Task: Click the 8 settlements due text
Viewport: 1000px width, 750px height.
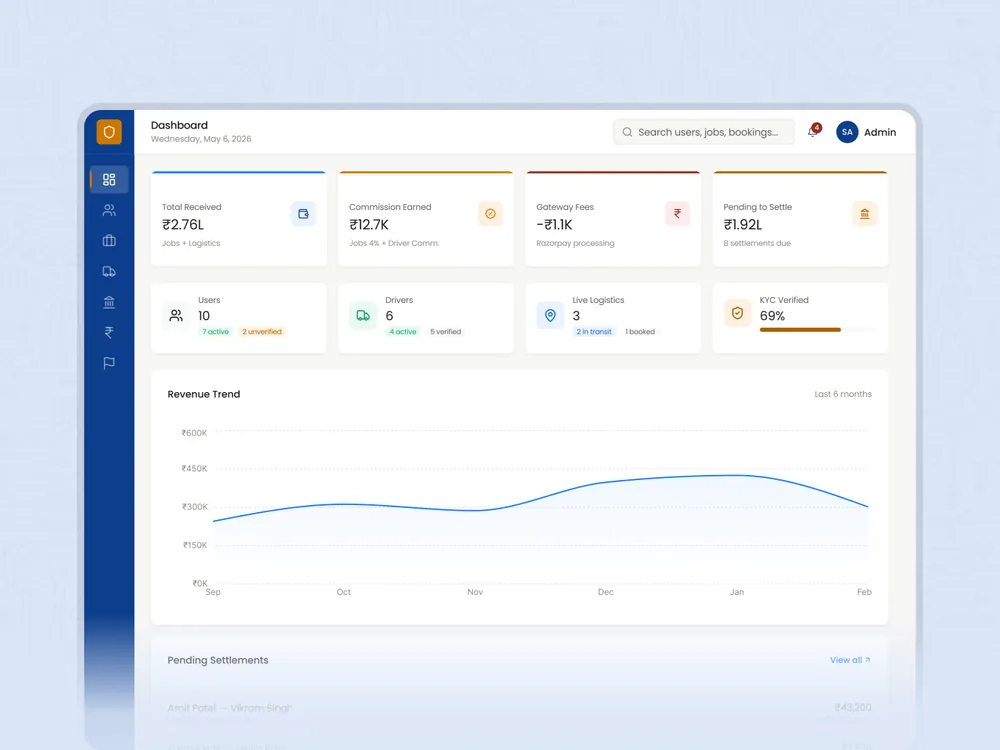Action: (757, 243)
